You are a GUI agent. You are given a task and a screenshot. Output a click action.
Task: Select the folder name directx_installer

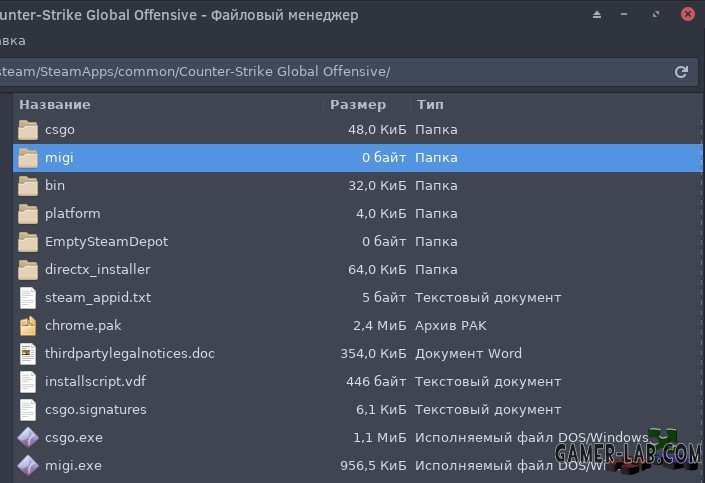coord(98,270)
